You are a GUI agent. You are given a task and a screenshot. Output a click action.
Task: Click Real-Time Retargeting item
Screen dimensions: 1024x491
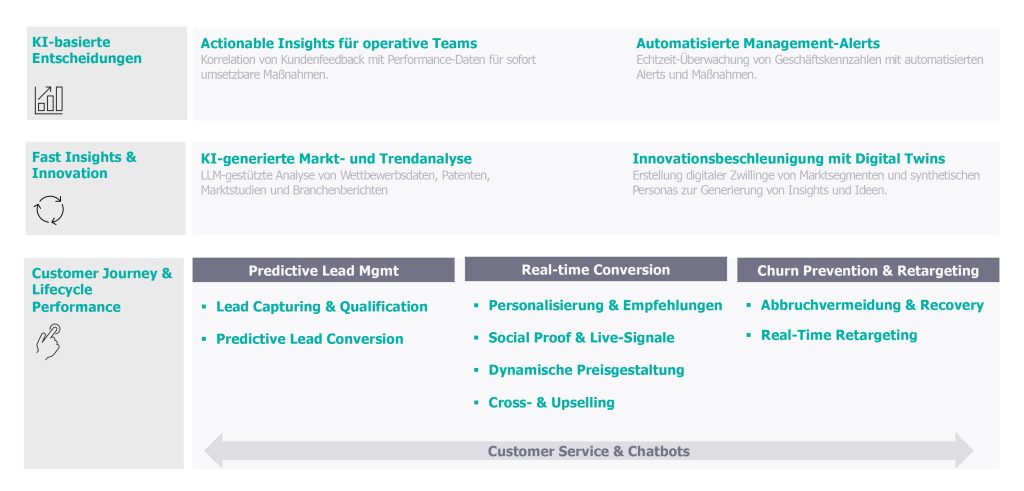tap(838, 335)
